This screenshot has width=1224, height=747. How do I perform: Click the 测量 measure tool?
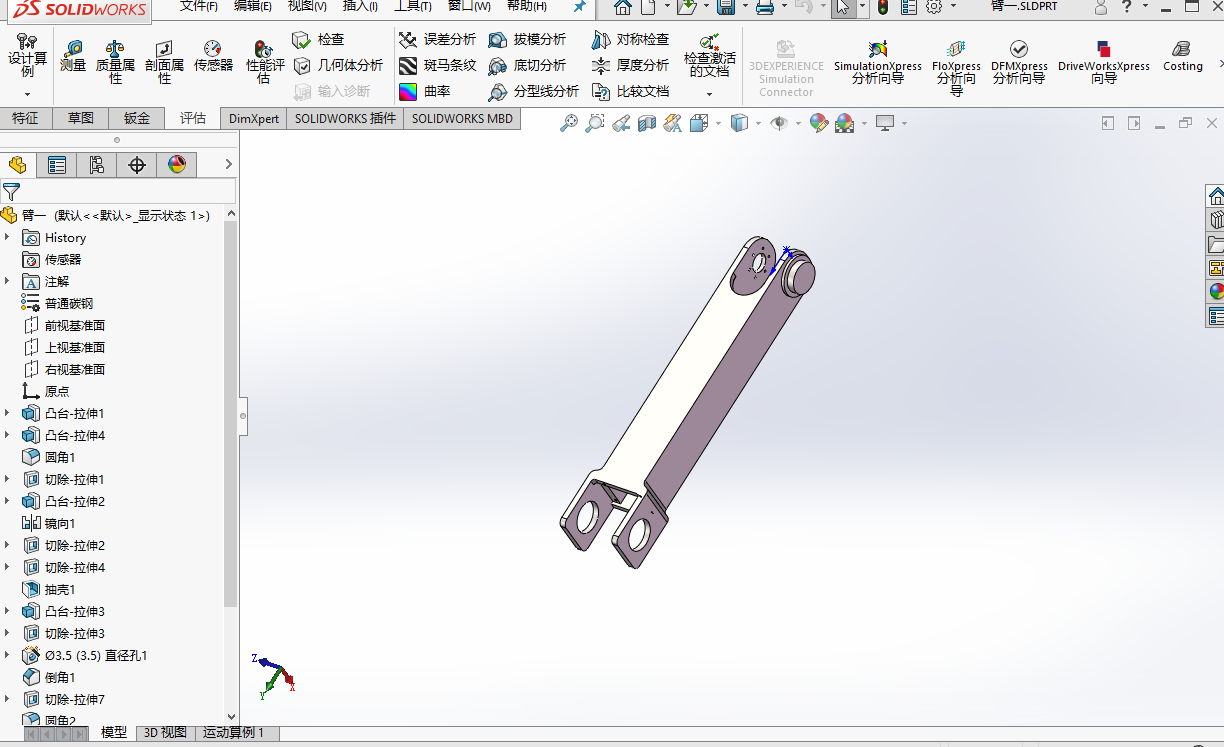(73, 57)
